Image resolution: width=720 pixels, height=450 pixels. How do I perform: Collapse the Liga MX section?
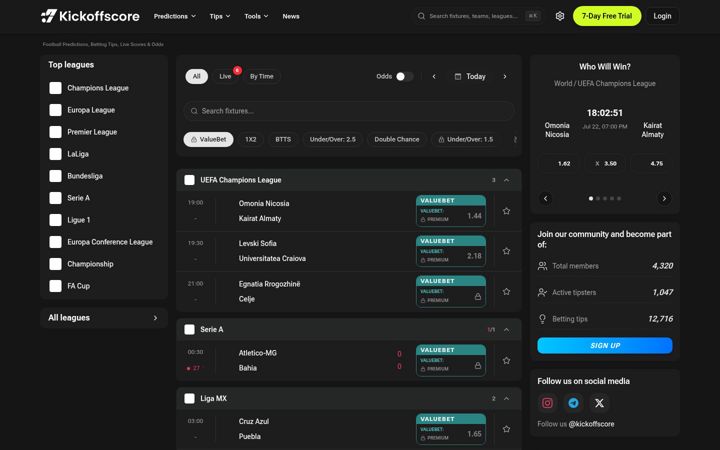point(506,399)
